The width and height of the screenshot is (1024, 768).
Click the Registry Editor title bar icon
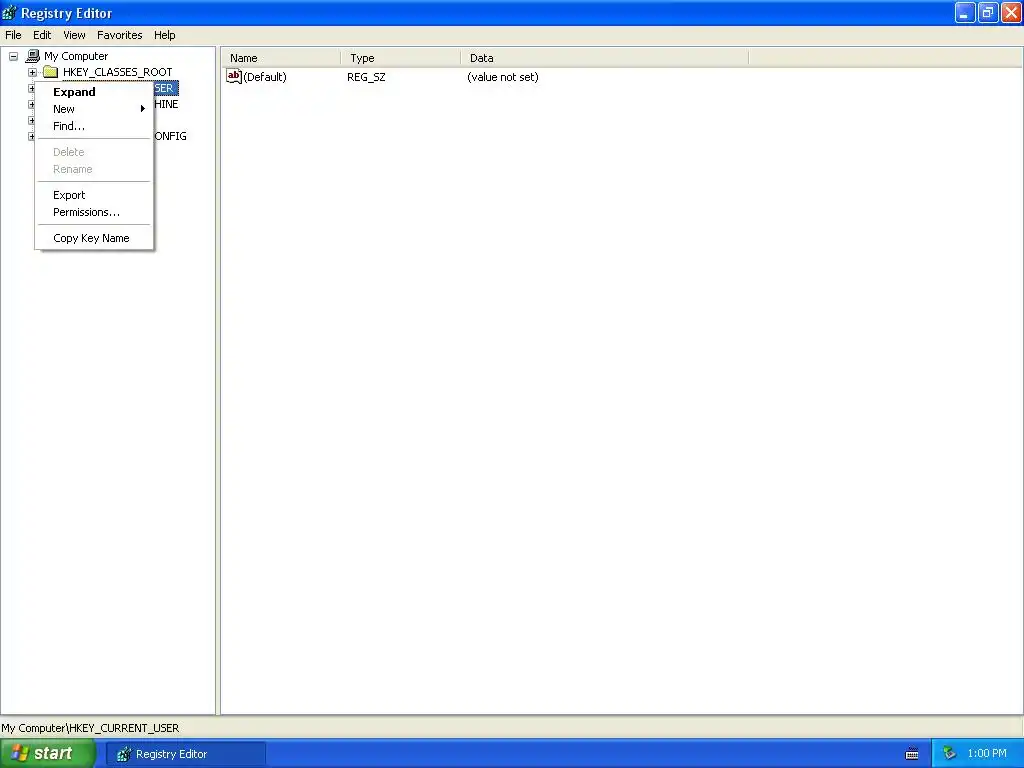(x=10, y=12)
